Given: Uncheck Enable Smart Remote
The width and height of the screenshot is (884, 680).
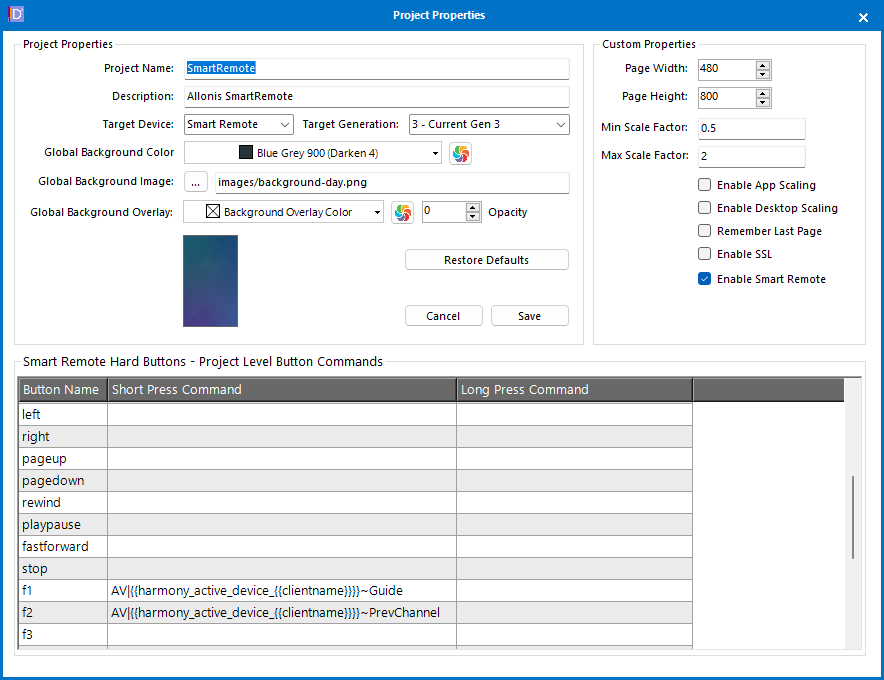Looking at the screenshot, I should click(x=704, y=279).
